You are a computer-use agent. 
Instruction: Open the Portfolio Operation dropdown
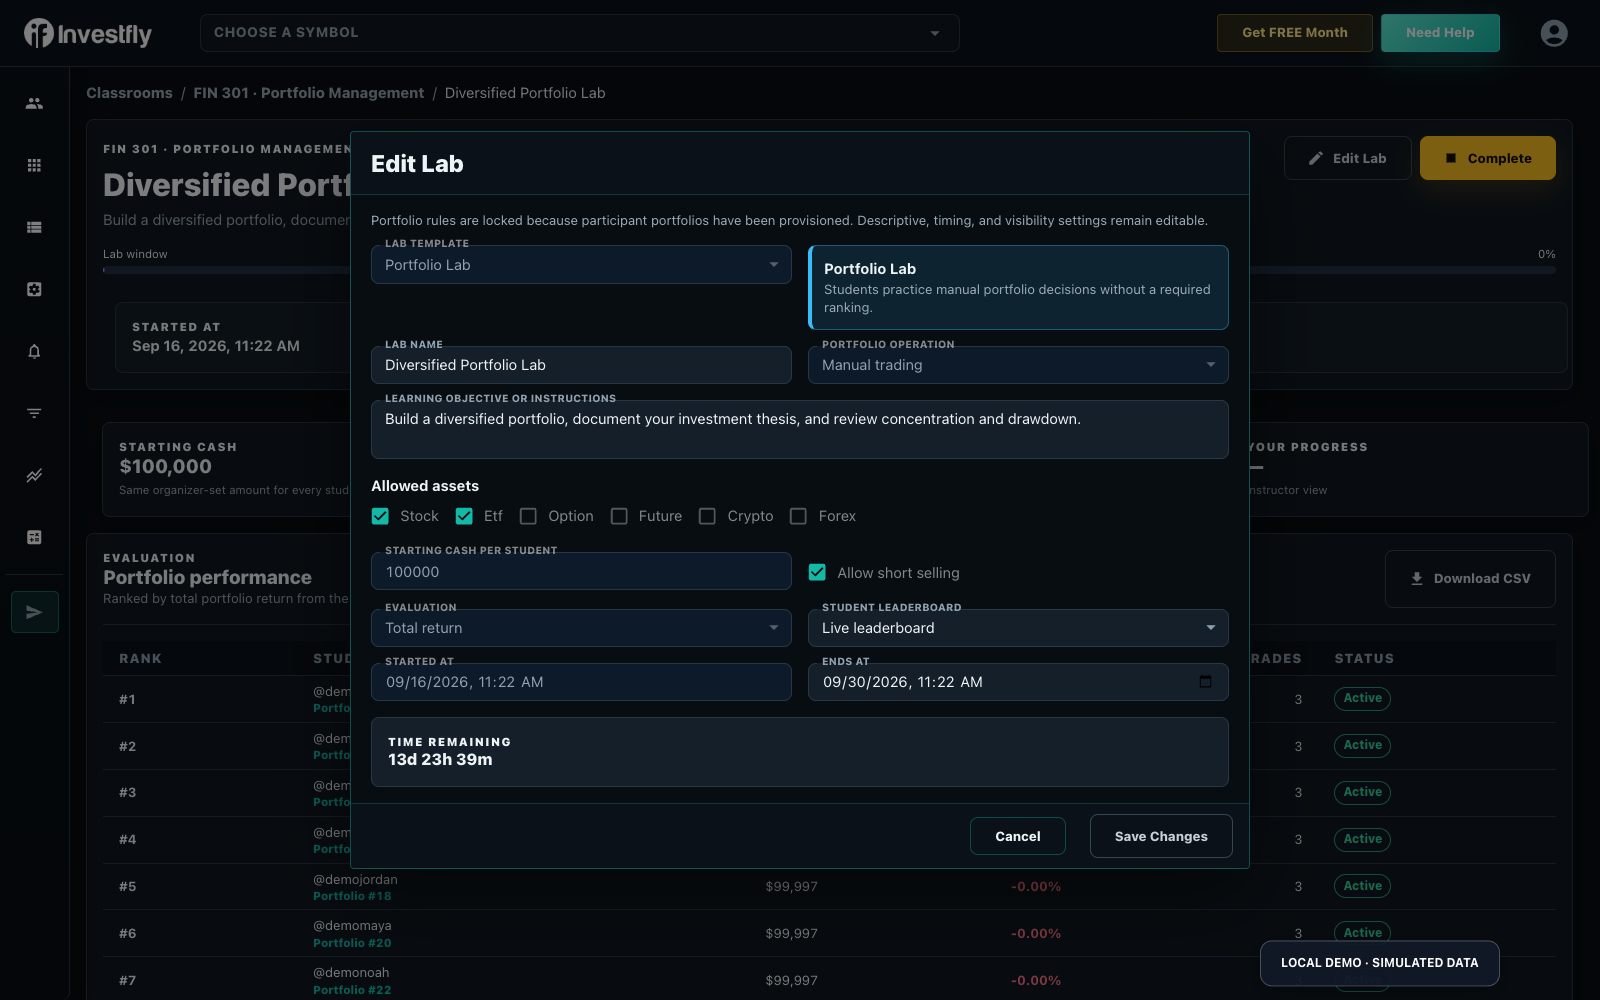pos(1018,365)
